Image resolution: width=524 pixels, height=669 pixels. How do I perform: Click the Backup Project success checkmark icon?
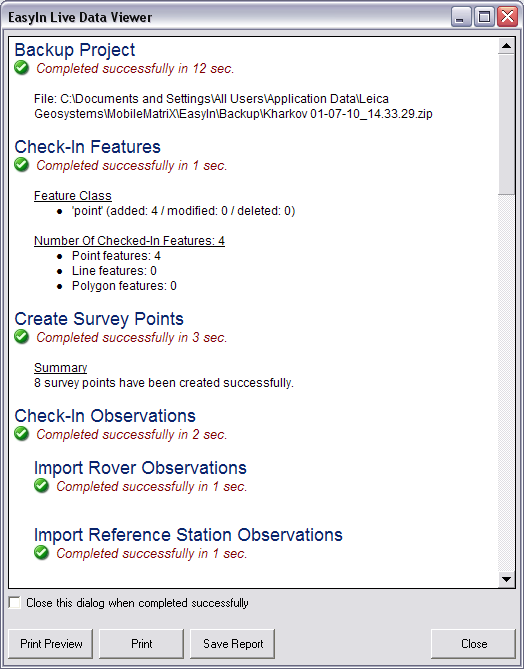21,67
